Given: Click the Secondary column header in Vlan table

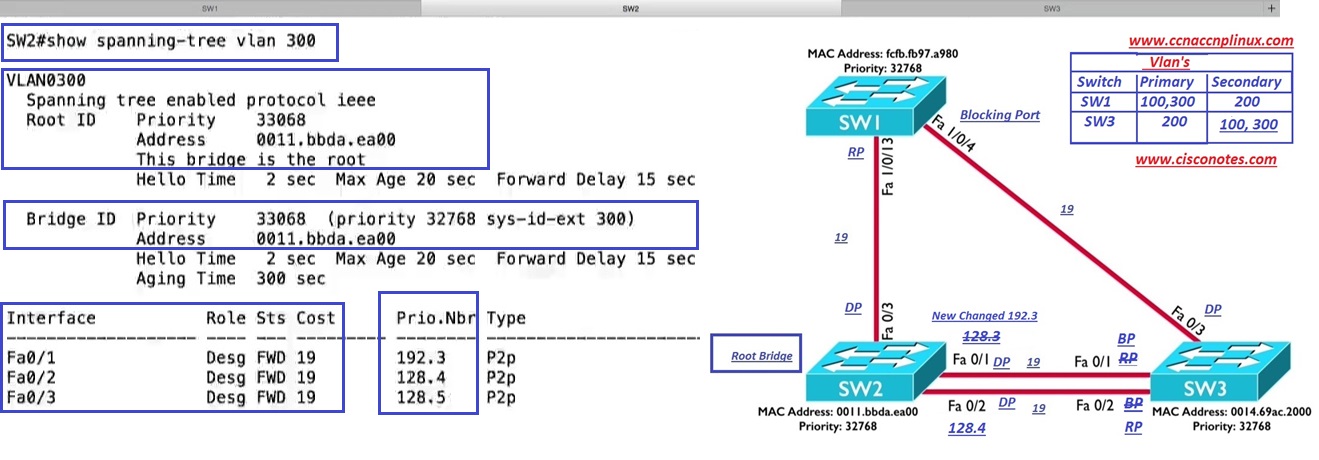Looking at the screenshot, I should tap(1246, 82).
